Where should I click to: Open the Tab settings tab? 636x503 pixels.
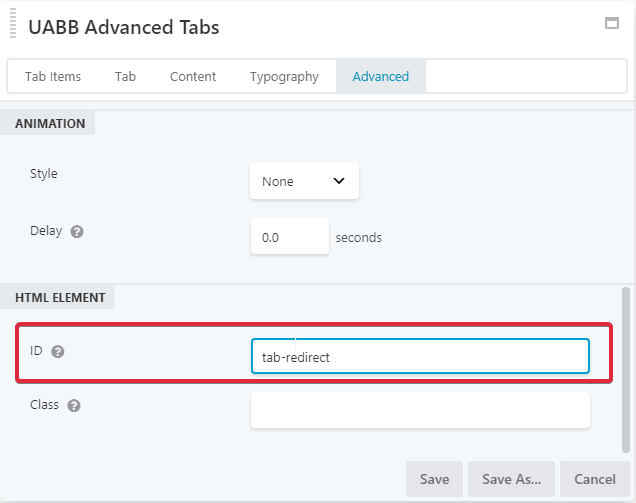point(125,76)
